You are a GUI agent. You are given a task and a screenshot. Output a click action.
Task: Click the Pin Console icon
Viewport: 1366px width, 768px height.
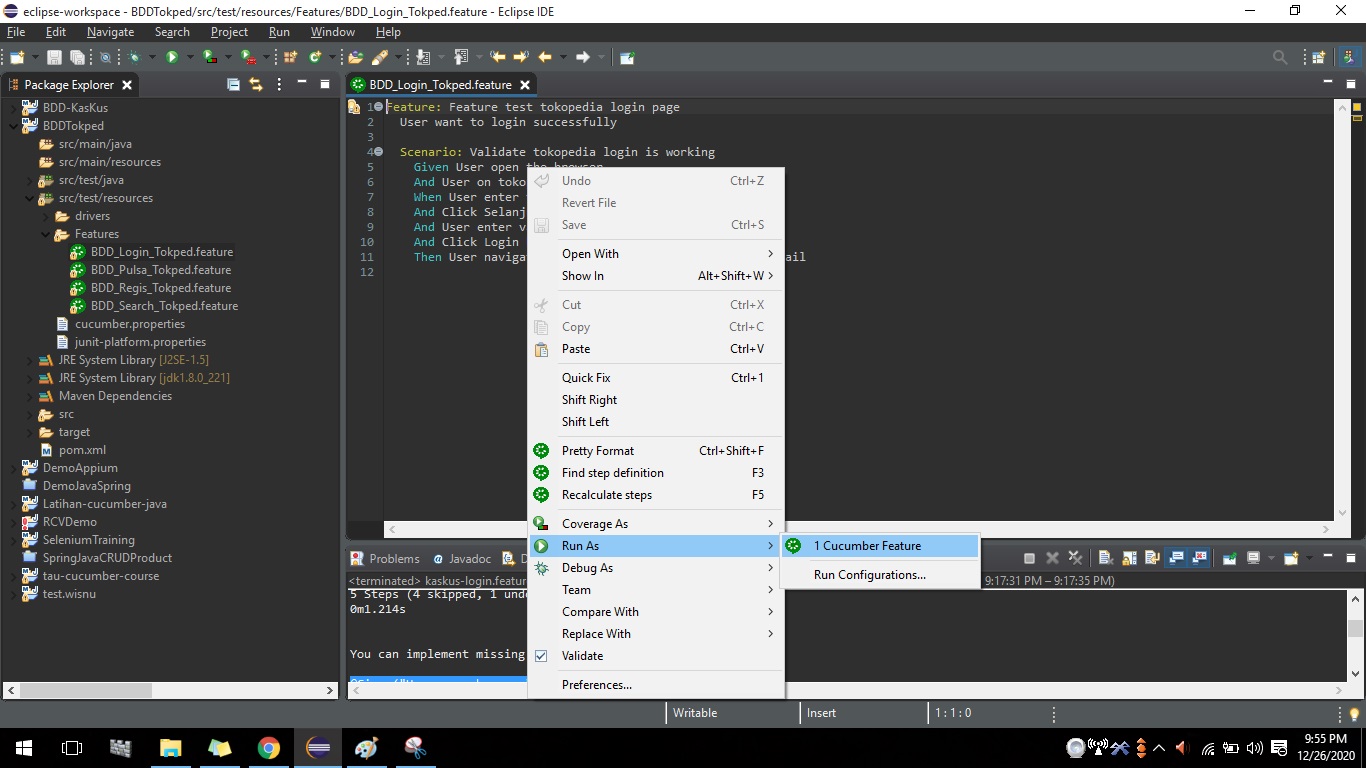click(1229, 558)
